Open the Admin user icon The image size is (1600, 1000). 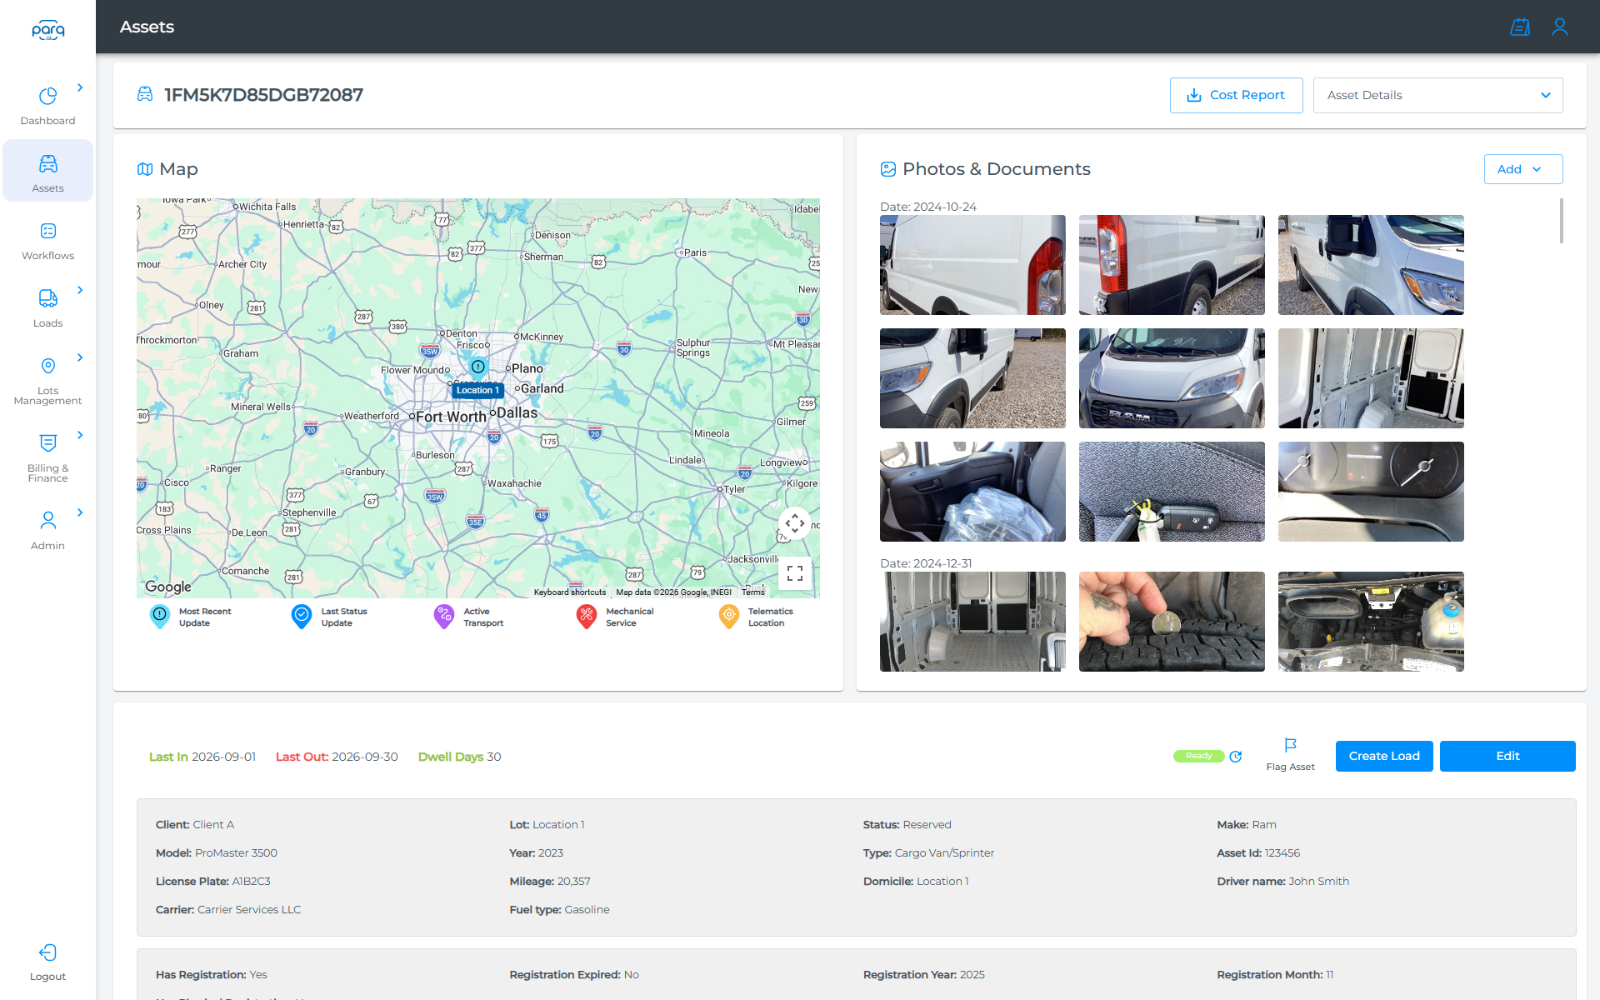pyautogui.click(x=48, y=520)
